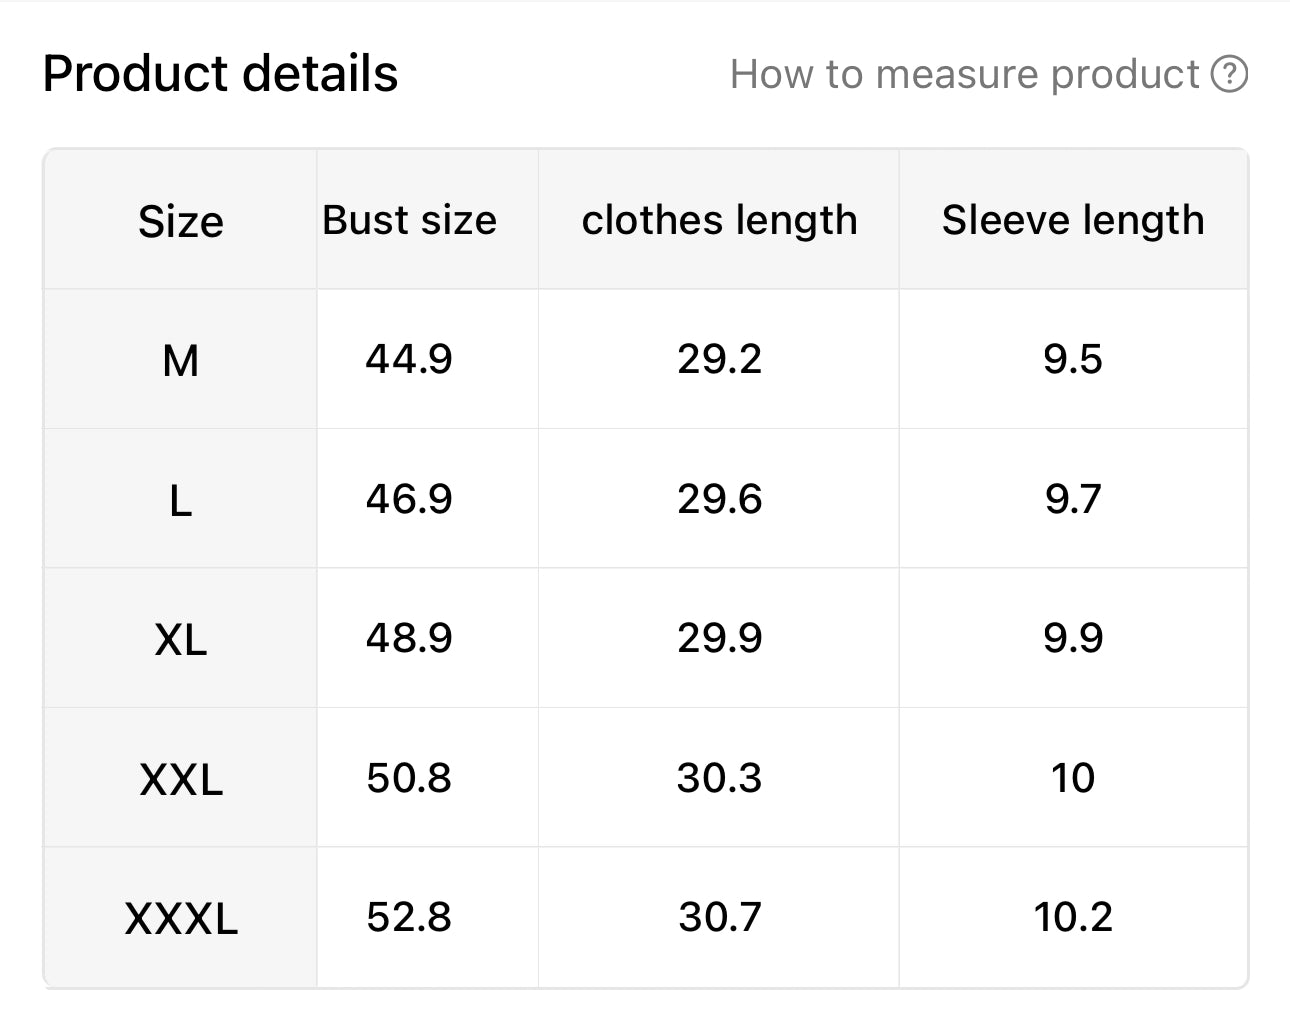1290x1013 pixels.
Task: Click the 44.9 bust measurement for M
Action: point(410,360)
